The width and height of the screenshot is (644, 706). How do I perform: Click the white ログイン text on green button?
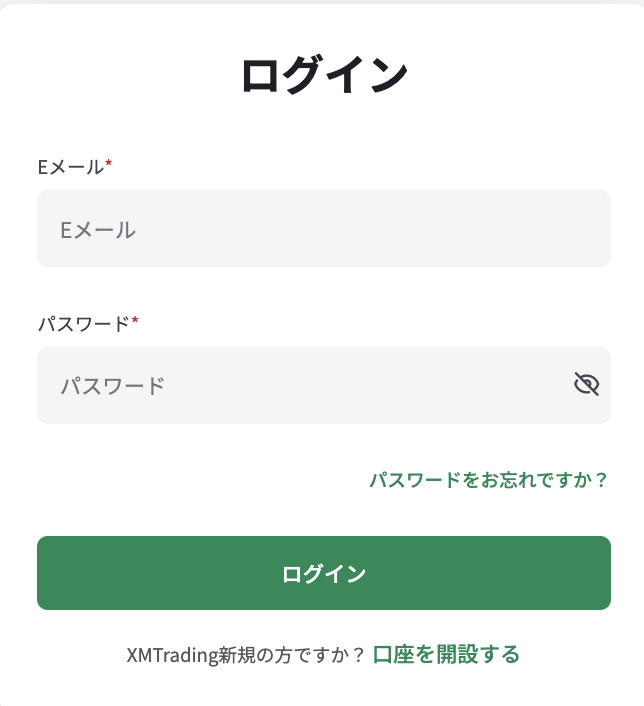(324, 574)
